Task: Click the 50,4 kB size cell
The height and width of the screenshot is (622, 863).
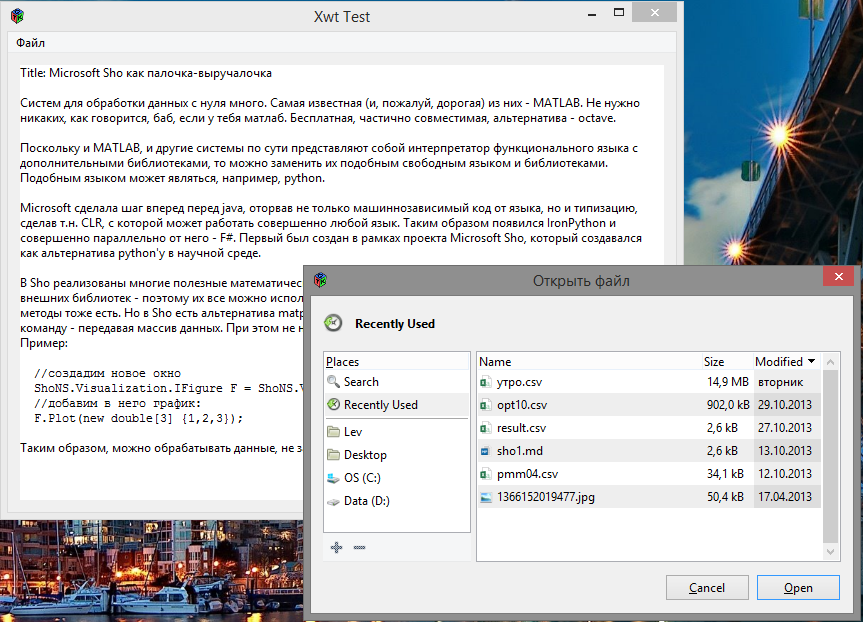Action: click(725, 498)
